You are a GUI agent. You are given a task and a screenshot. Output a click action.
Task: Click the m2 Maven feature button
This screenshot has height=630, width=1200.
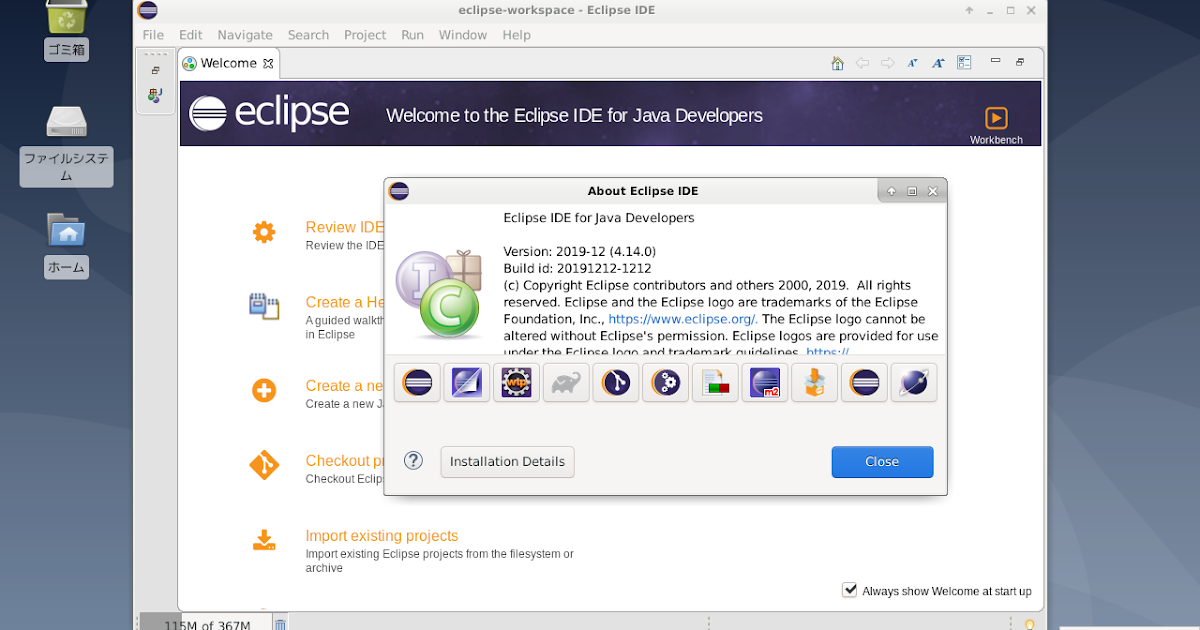point(765,382)
